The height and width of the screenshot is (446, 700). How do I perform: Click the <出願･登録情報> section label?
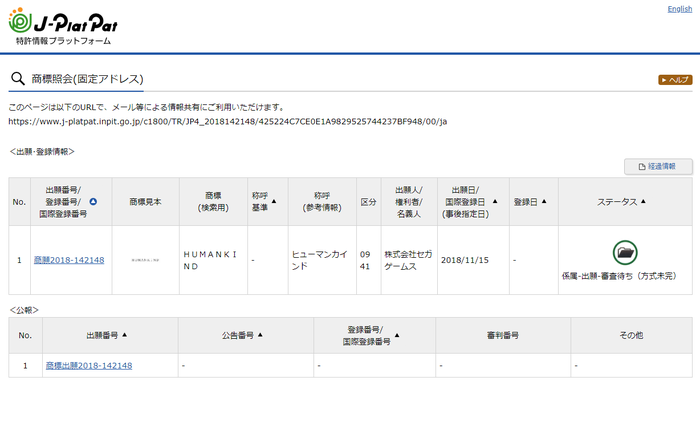42,152
